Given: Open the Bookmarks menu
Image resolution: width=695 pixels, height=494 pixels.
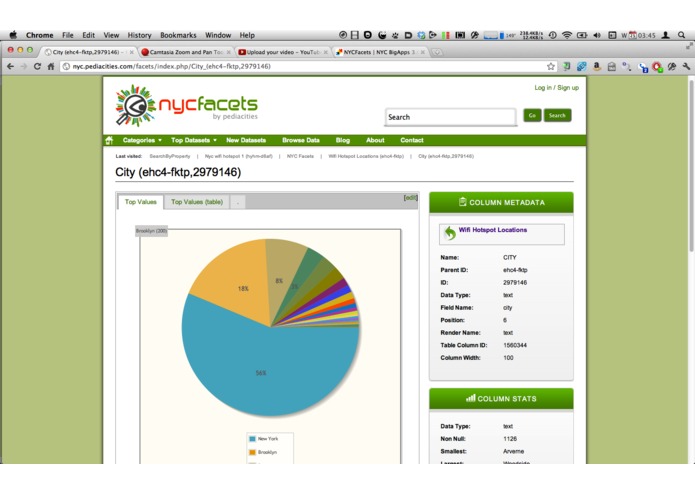Looking at the screenshot, I should [178, 35].
